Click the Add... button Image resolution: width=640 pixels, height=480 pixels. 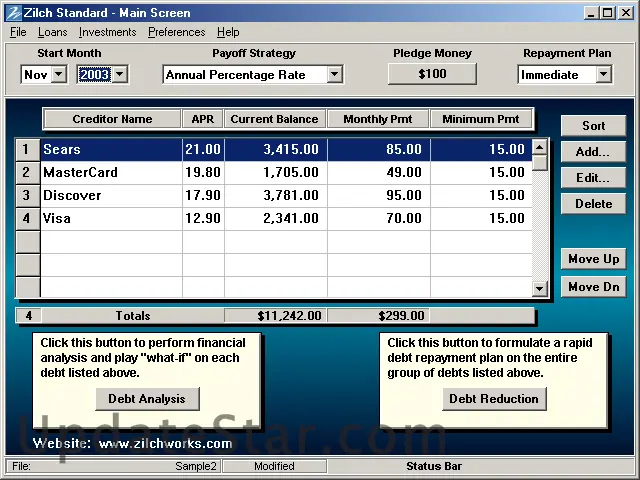[593, 152]
